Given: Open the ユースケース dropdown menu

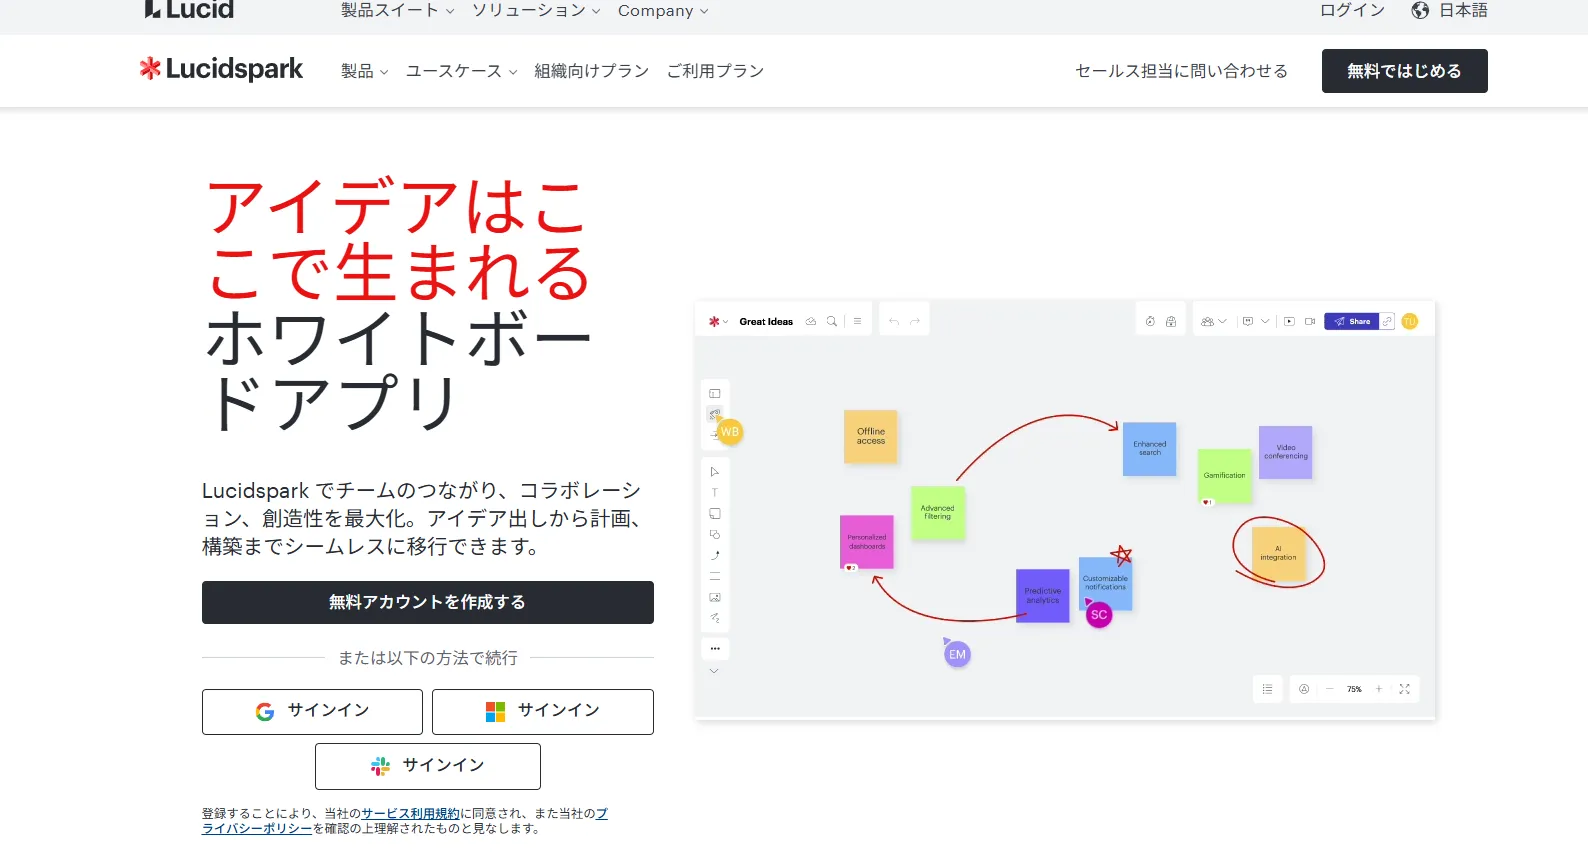Looking at the screenshot, I should (x=461, y=71).
